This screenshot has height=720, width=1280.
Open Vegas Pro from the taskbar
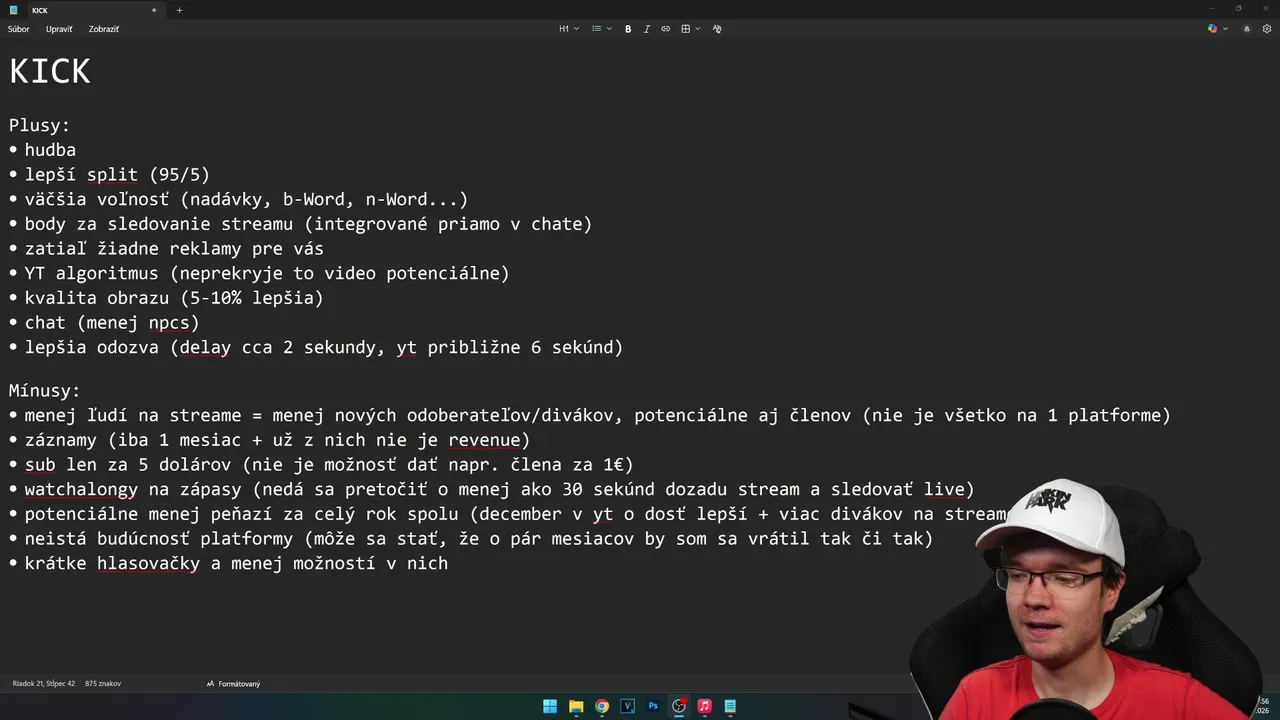[628, 706]
